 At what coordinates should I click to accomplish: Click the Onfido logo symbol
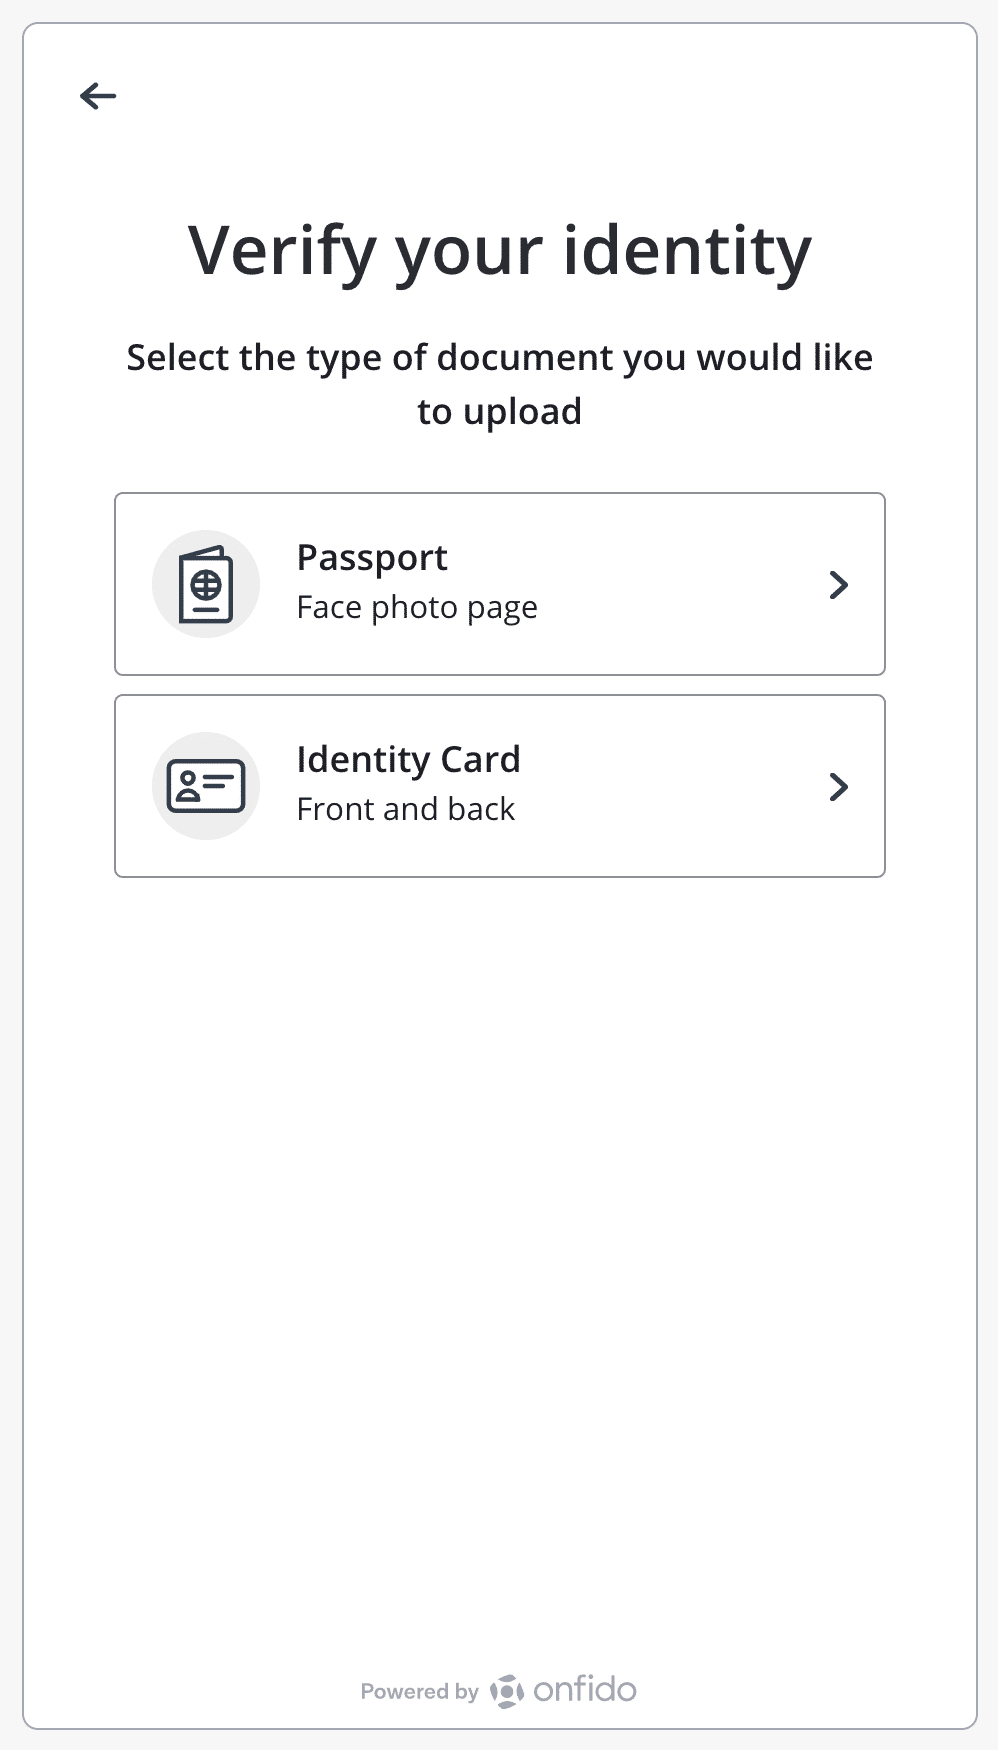pyautogui.click(x=507, y=1691)
